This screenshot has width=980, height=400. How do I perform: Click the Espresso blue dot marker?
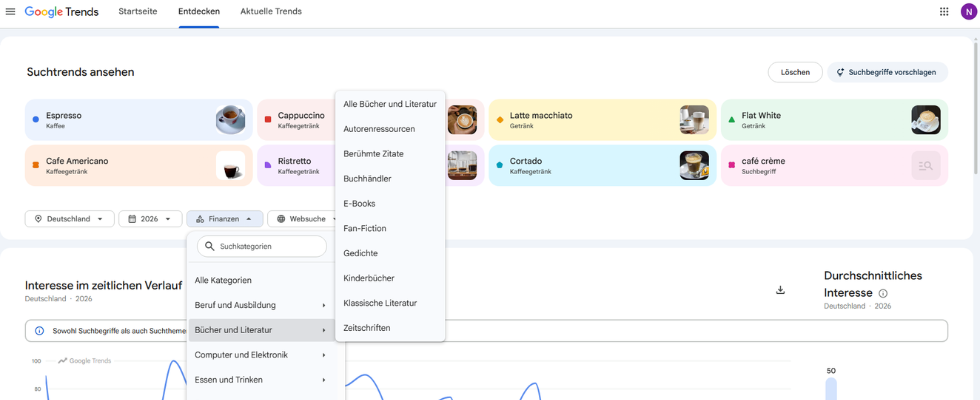point(36,119)
